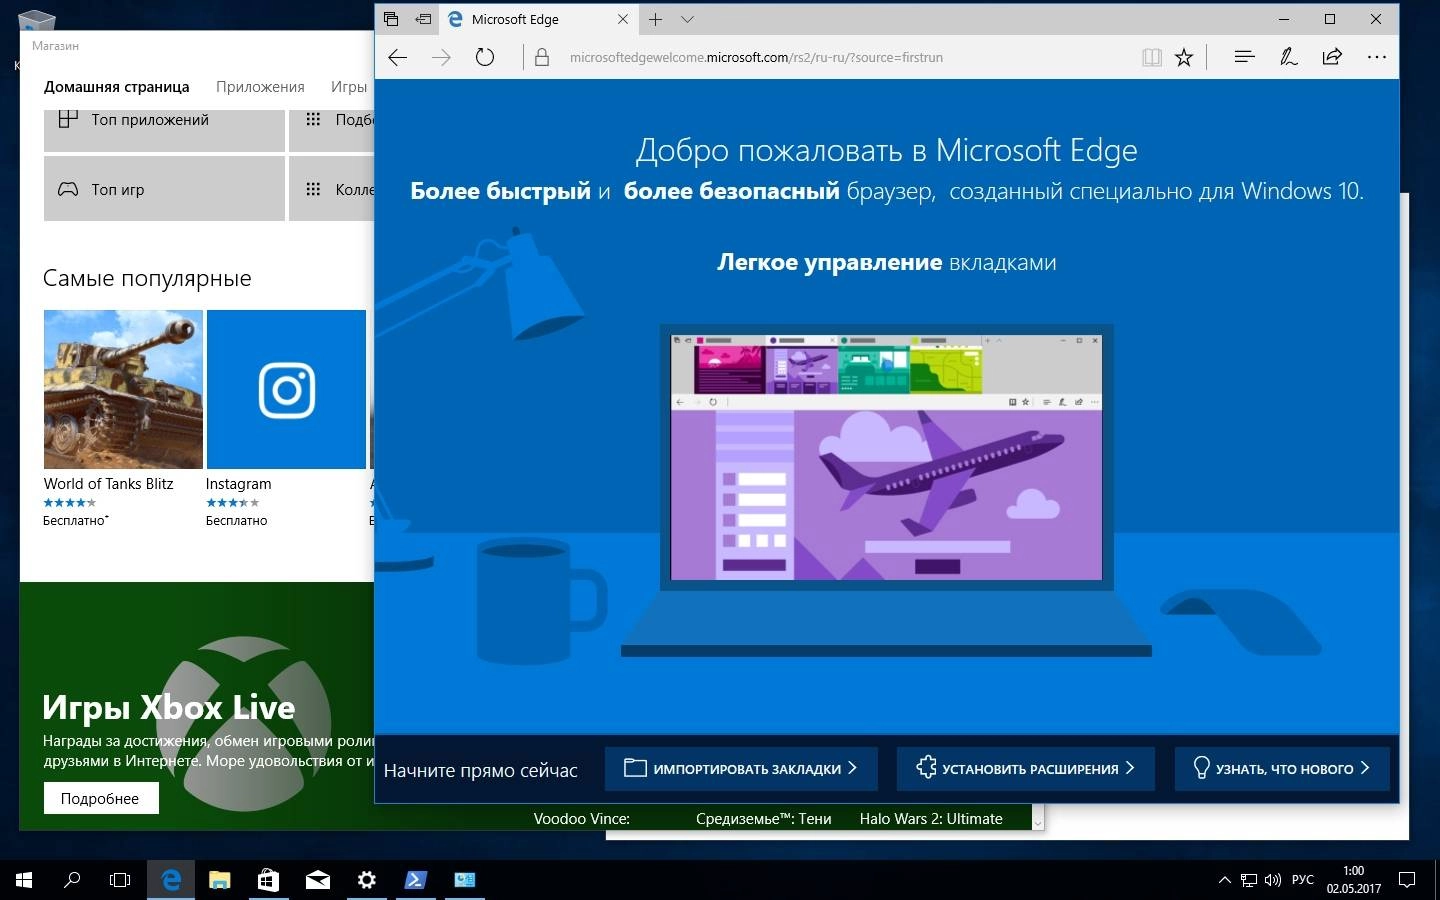
Task: Make a web note in Edge
Action: coord(1288,57)
